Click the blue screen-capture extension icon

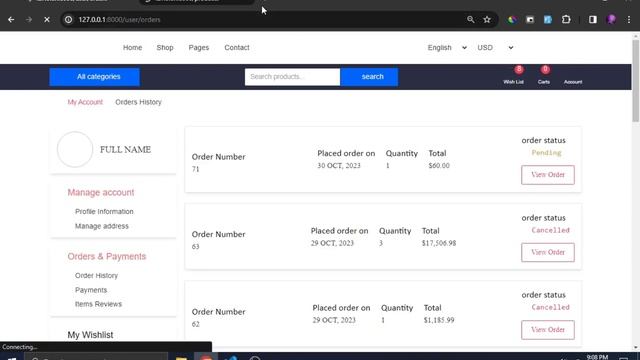(x=548, y=20)
